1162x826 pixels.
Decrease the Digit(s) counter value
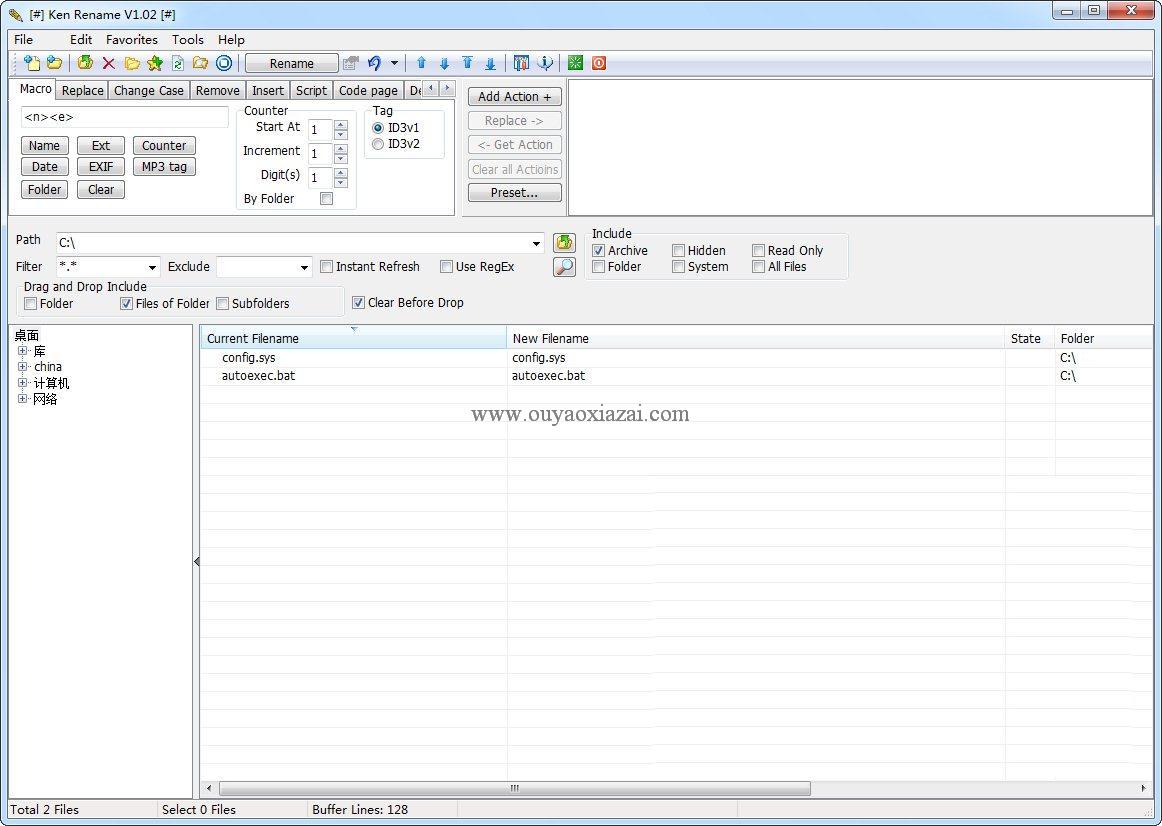pos(341,182)
